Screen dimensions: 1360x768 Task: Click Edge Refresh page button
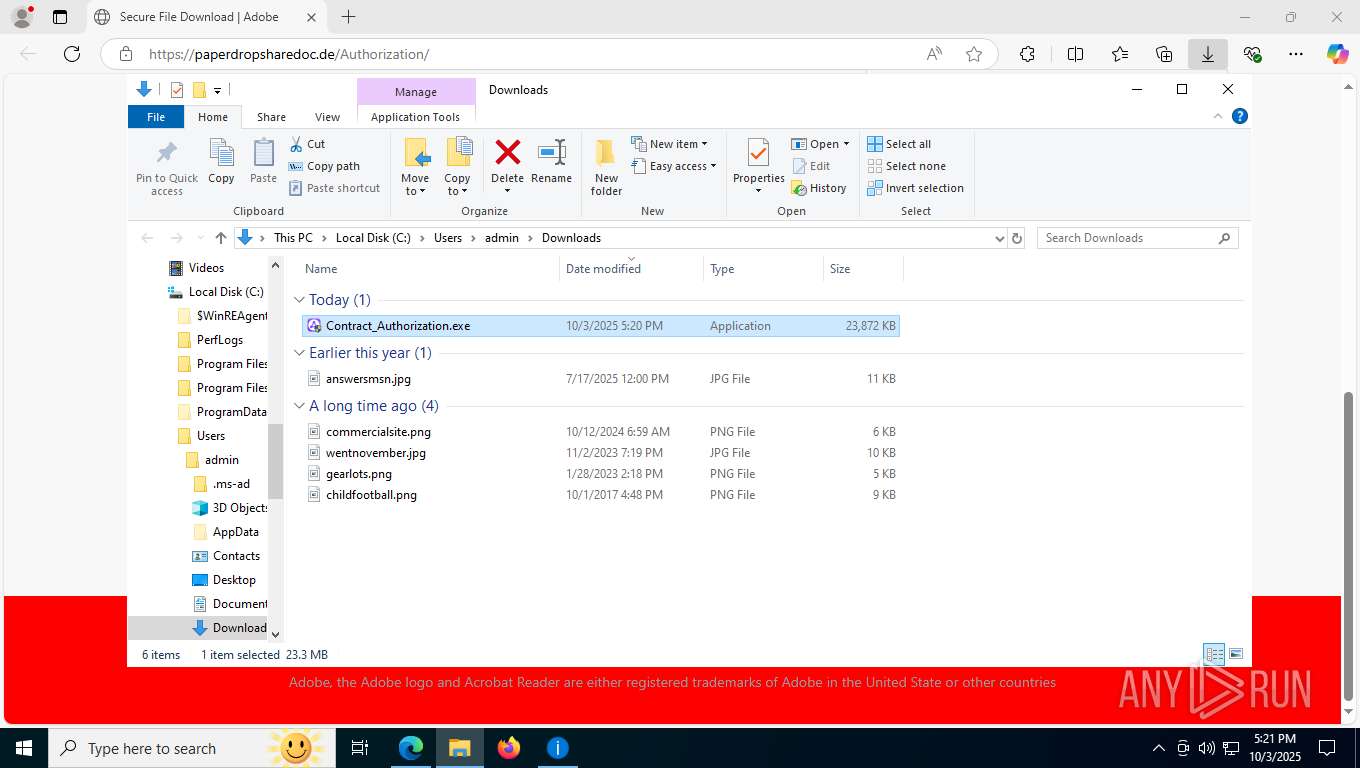pyautogui.click(x=71, y=54)
